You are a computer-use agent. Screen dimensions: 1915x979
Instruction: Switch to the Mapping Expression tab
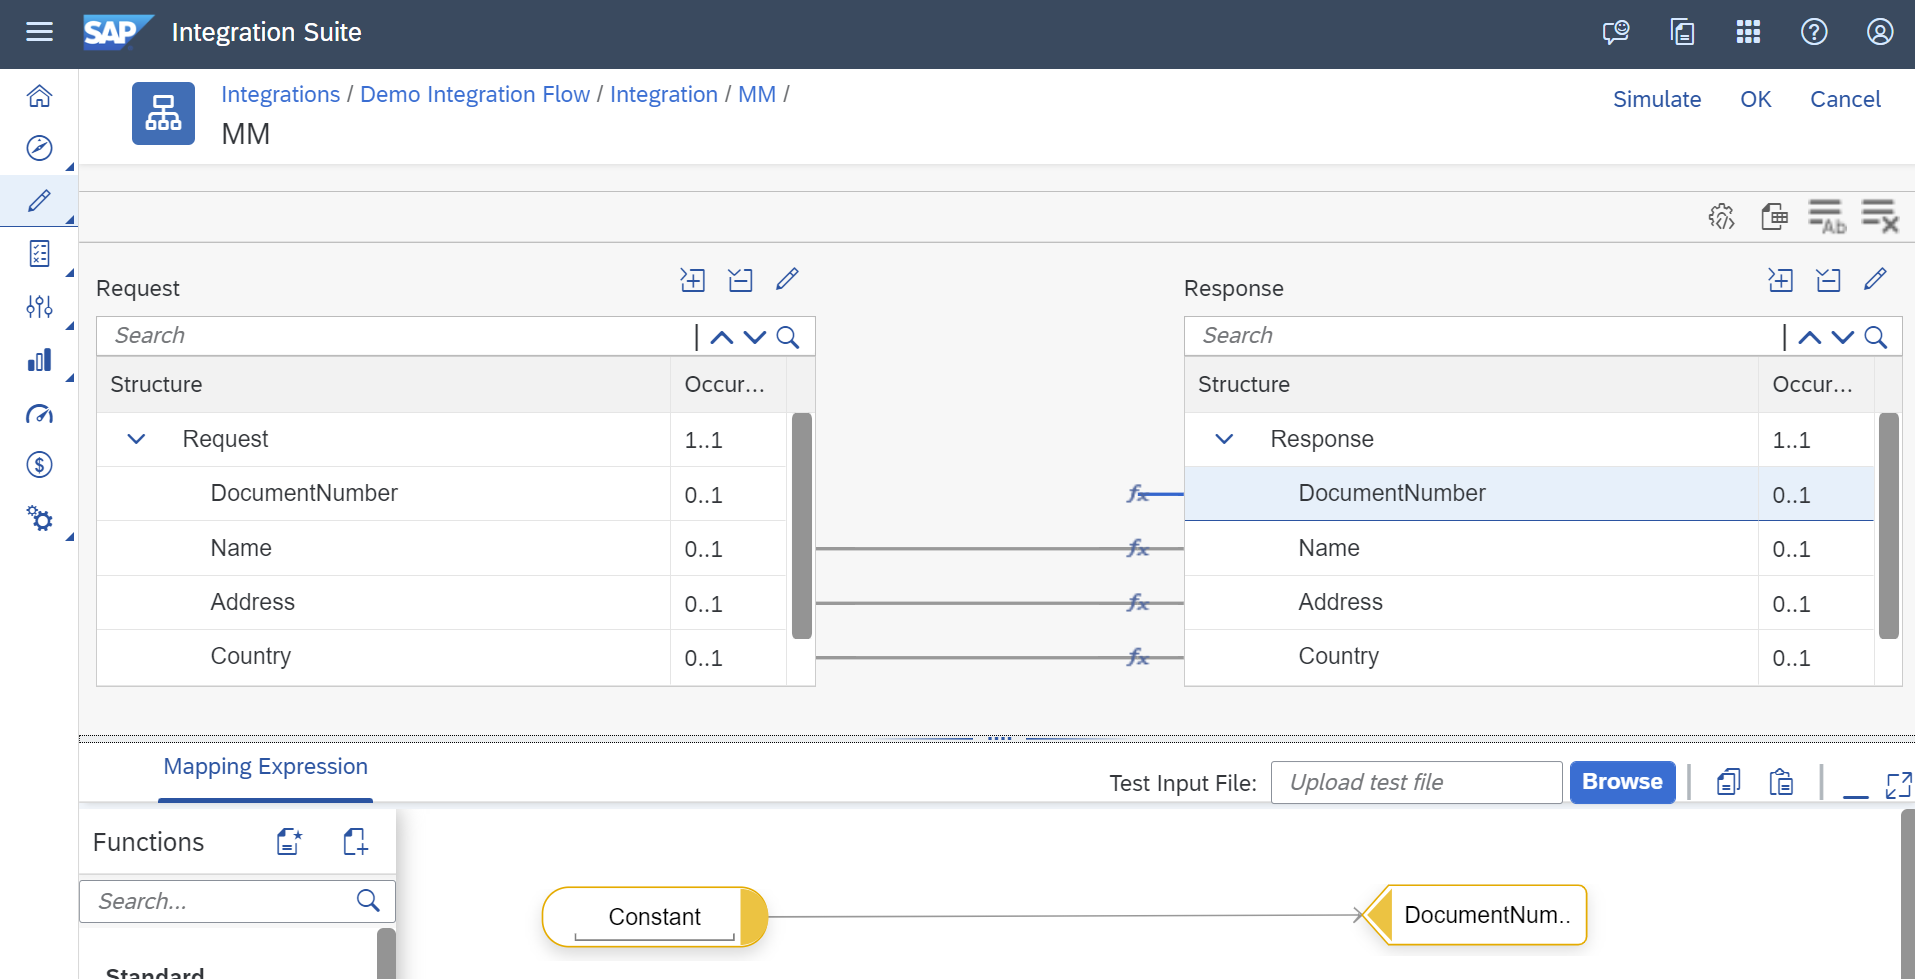[x=264, y=766]
